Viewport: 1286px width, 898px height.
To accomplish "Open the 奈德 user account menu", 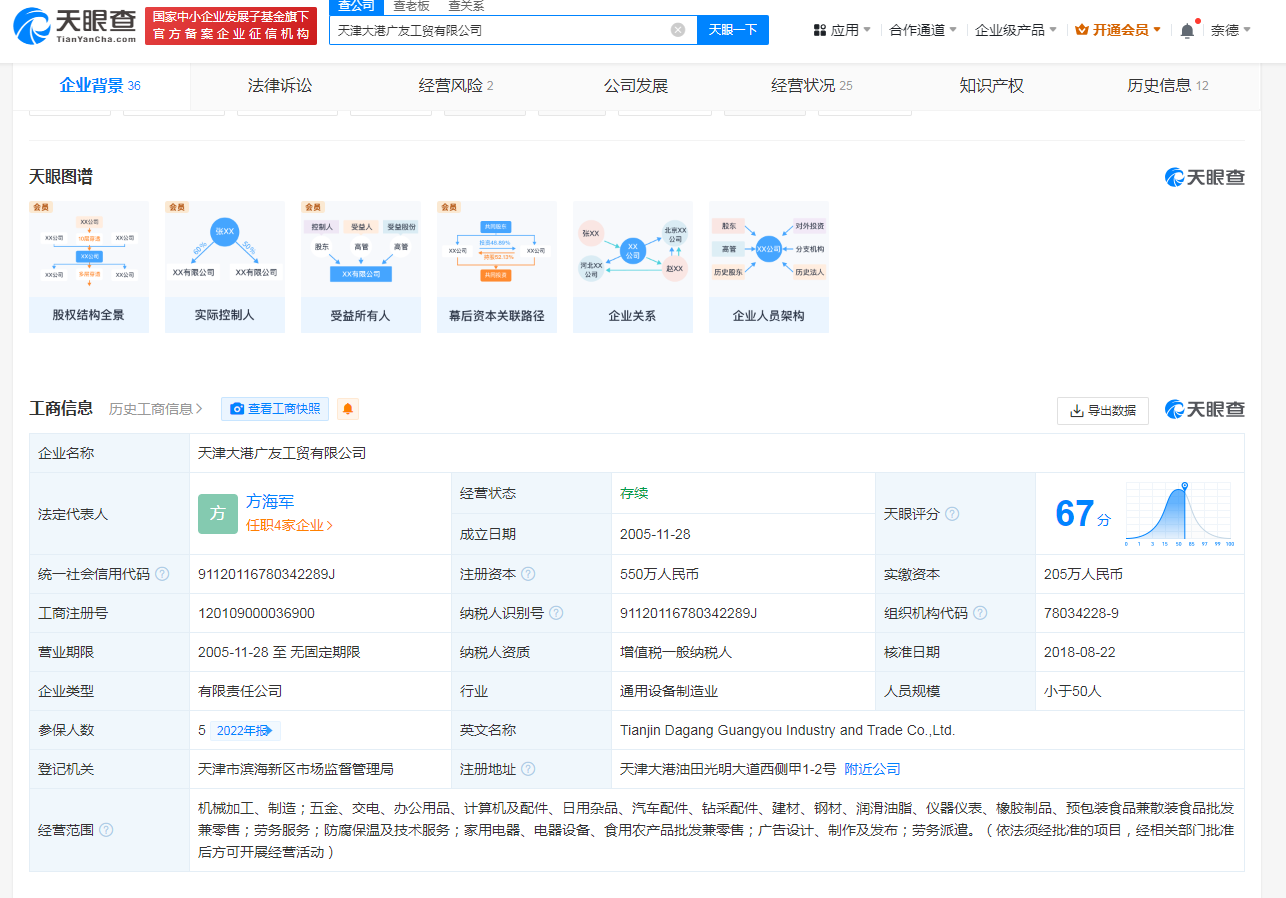I will click(x=1231, y=30).
